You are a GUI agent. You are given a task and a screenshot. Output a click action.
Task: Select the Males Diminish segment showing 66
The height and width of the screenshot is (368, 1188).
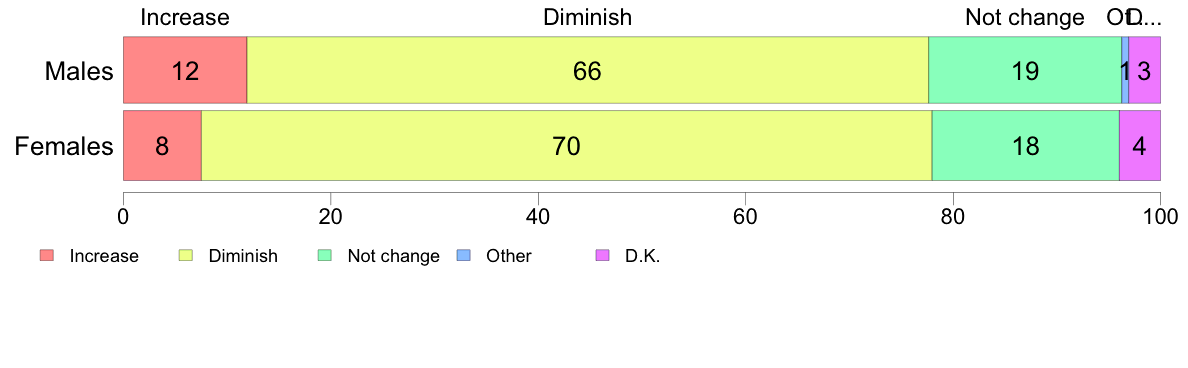pos(588,70)
